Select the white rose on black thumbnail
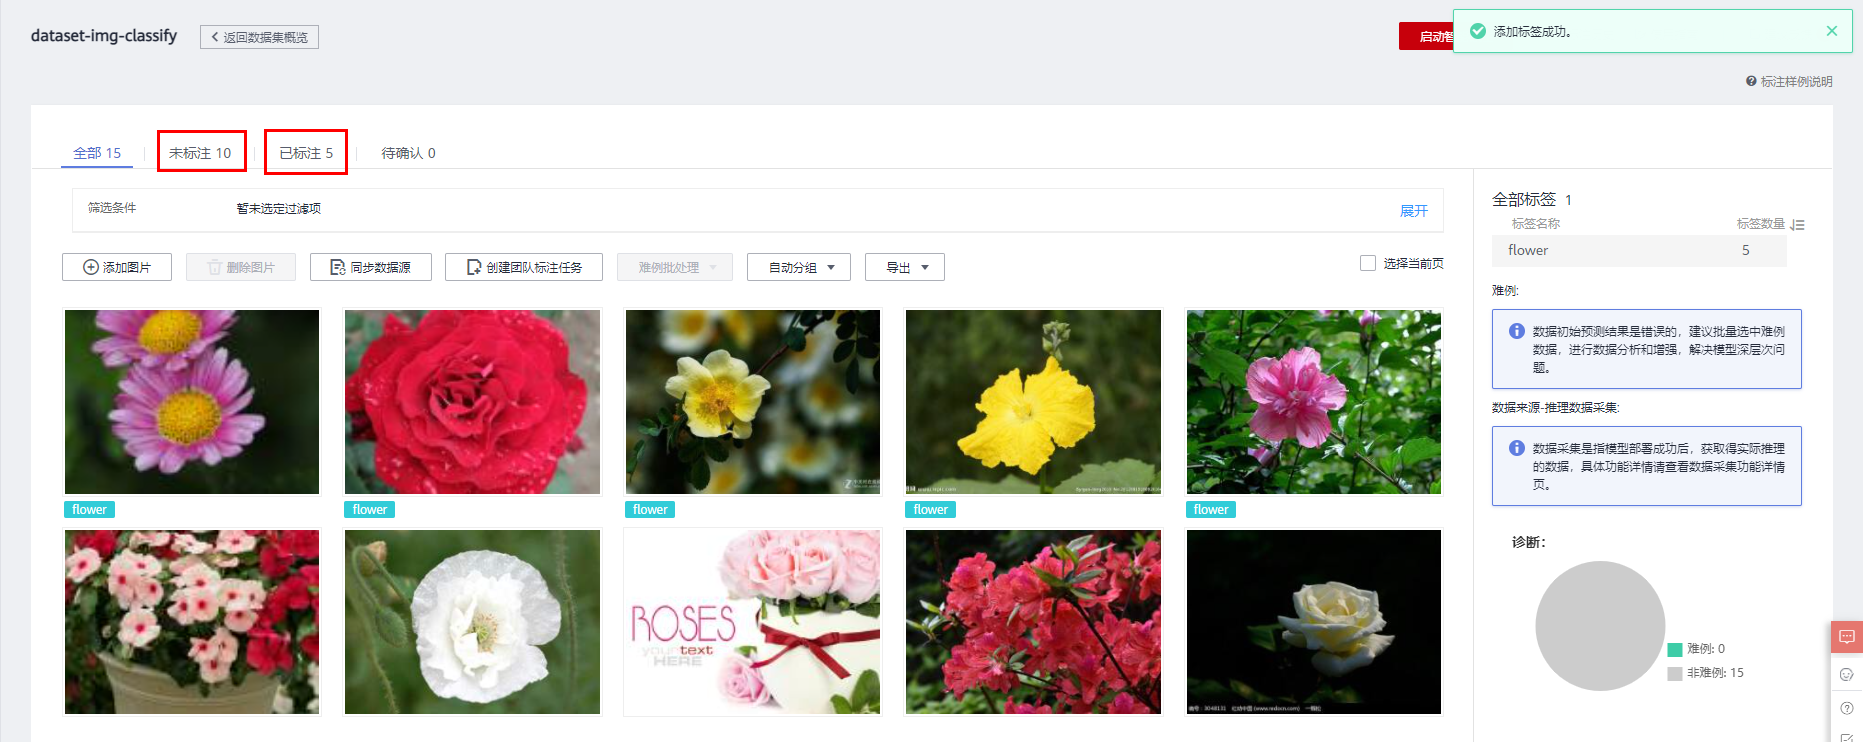This screenshot has width=1863, height=742. pyautogui.click(x=1314, y=622)
